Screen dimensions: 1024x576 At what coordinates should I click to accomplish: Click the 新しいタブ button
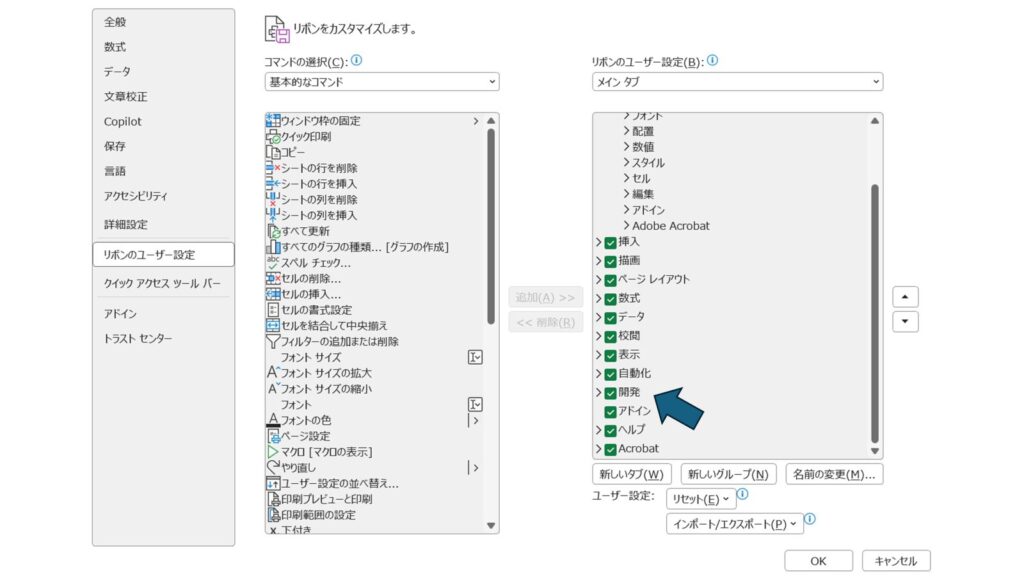click(x=631, y=474)
